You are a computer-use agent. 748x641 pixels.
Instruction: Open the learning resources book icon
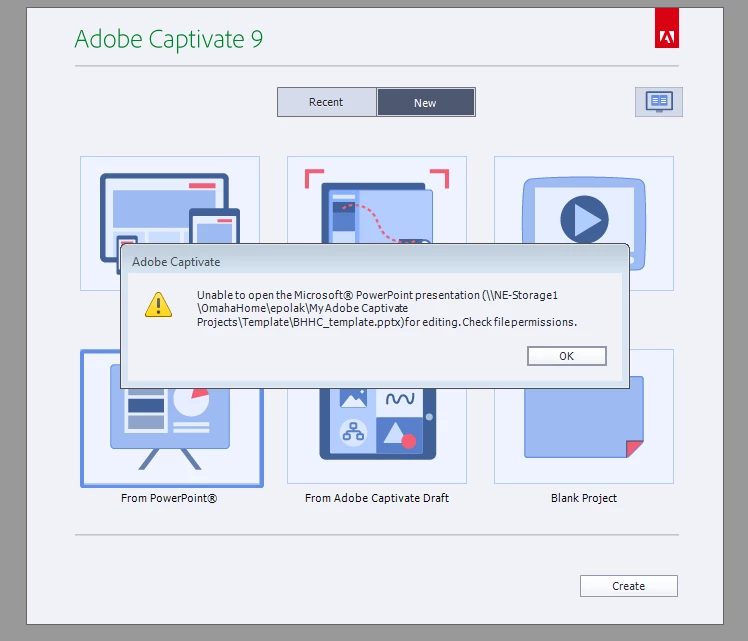tap(659, 102)
